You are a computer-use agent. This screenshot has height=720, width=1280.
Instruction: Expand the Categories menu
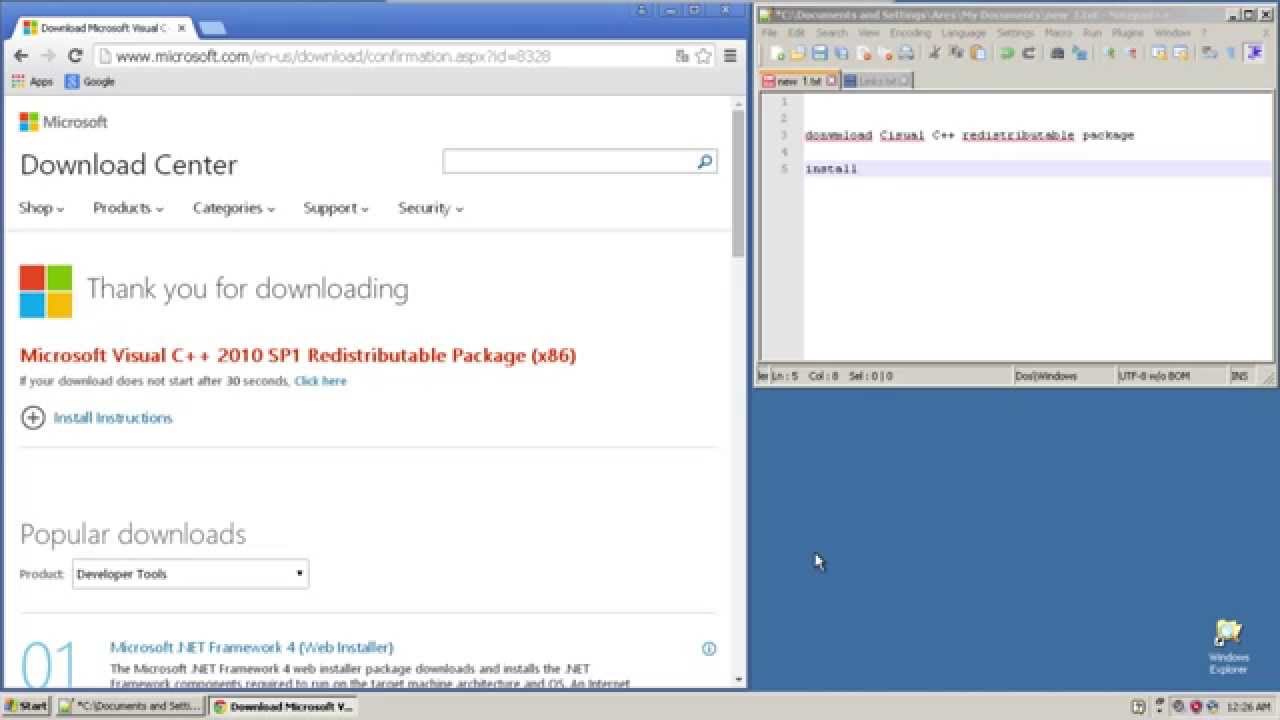click(x=234, y=208)
